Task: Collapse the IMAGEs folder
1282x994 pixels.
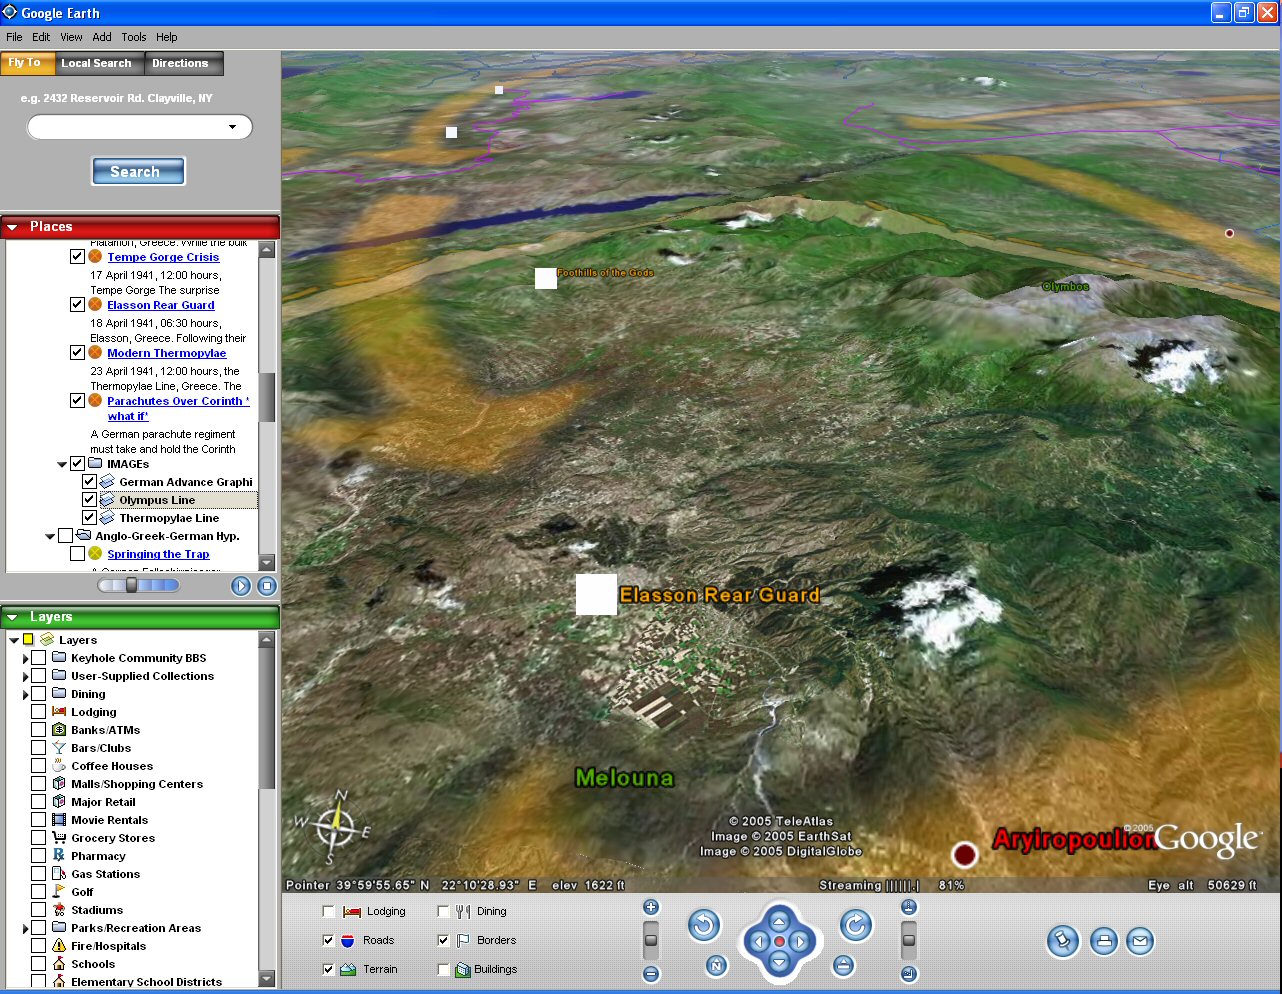Action: click(x=62, y=464)
